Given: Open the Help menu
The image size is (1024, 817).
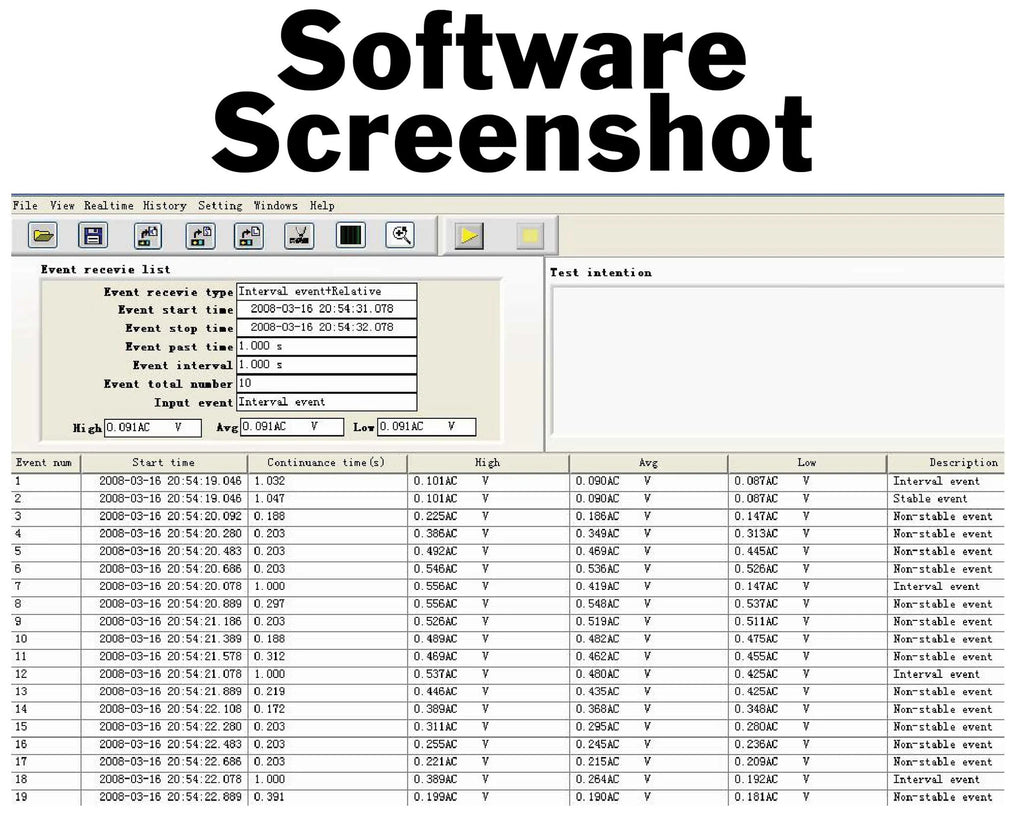Looking at the screenshot, I should coord(322,206).
